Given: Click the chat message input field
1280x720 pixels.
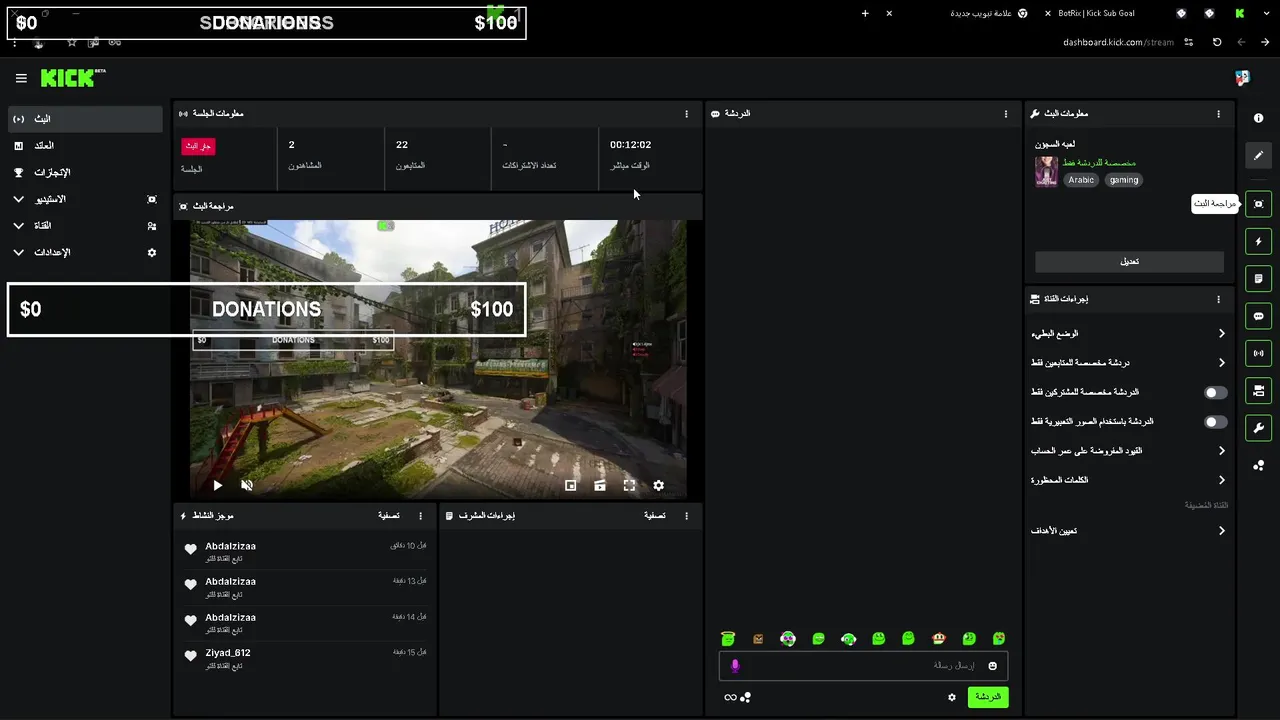Looking at the screenshot, I should (863, 666).
